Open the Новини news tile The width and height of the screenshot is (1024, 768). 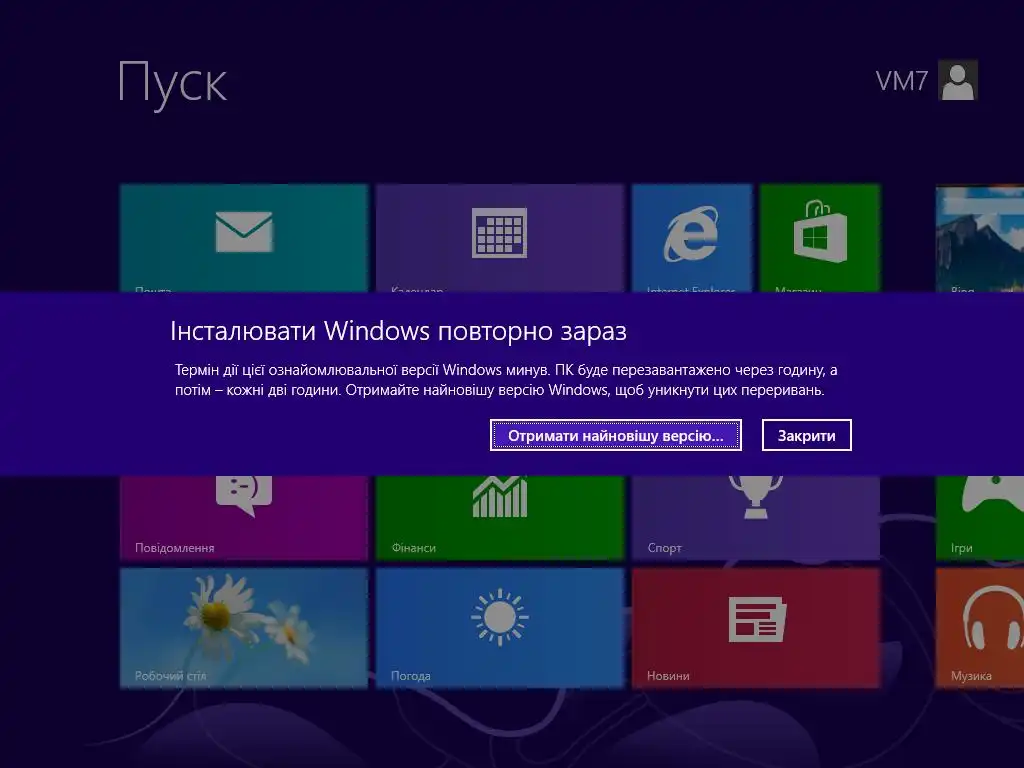pyautogui.click(x=756, y=628)
